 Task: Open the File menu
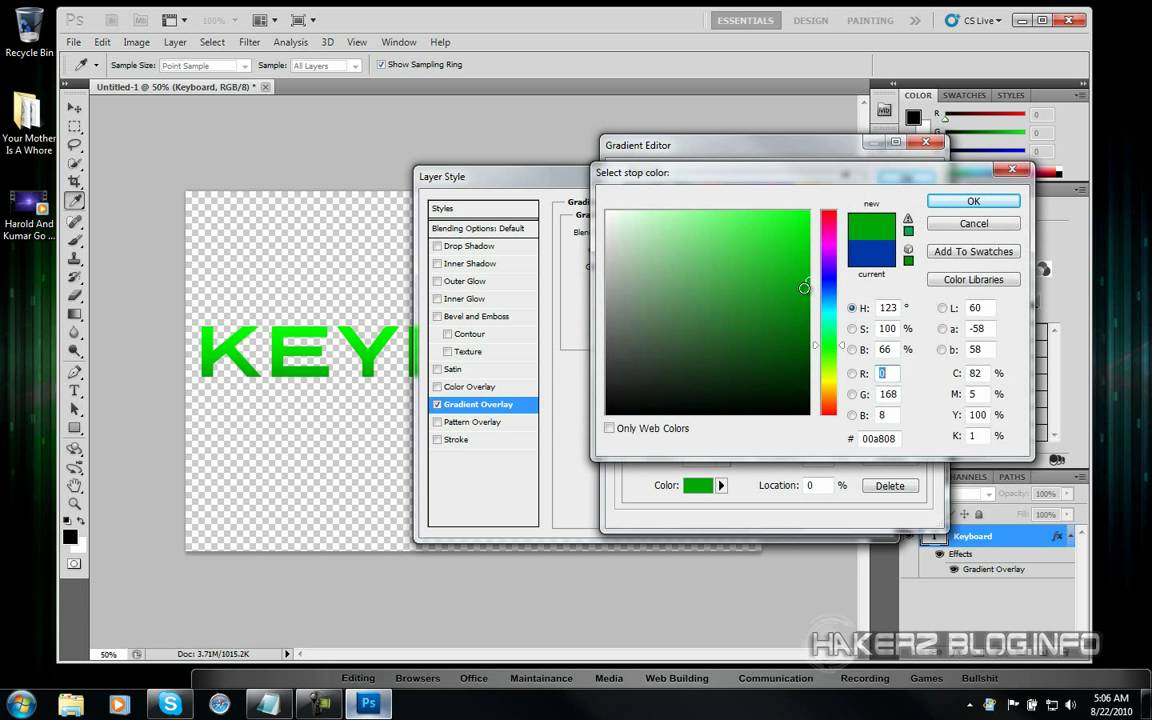[73, 43]
